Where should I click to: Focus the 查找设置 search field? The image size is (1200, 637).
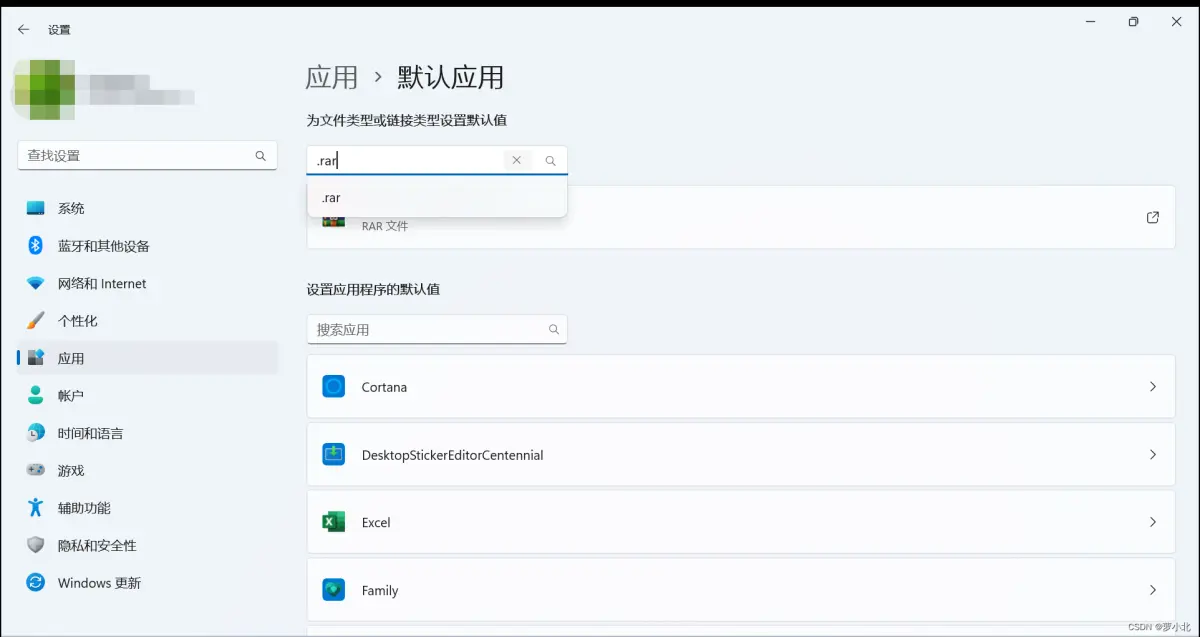pos(147,156)
